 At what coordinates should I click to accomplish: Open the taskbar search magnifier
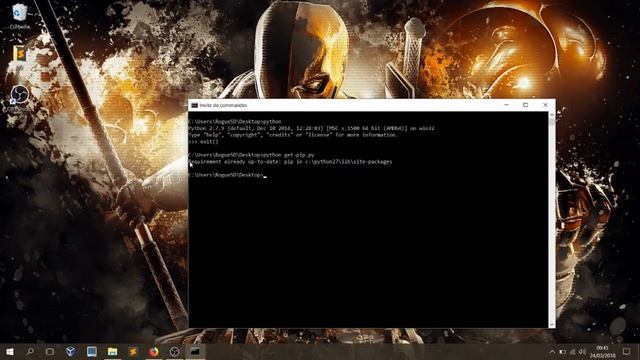[x=30, y=351]
